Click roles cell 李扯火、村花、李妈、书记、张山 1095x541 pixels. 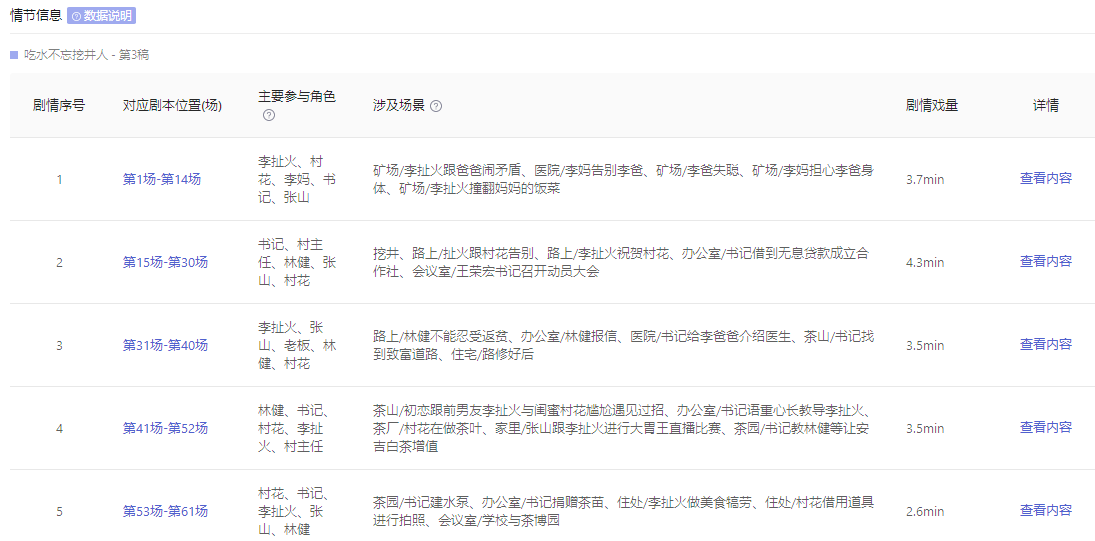click(297, 179)
